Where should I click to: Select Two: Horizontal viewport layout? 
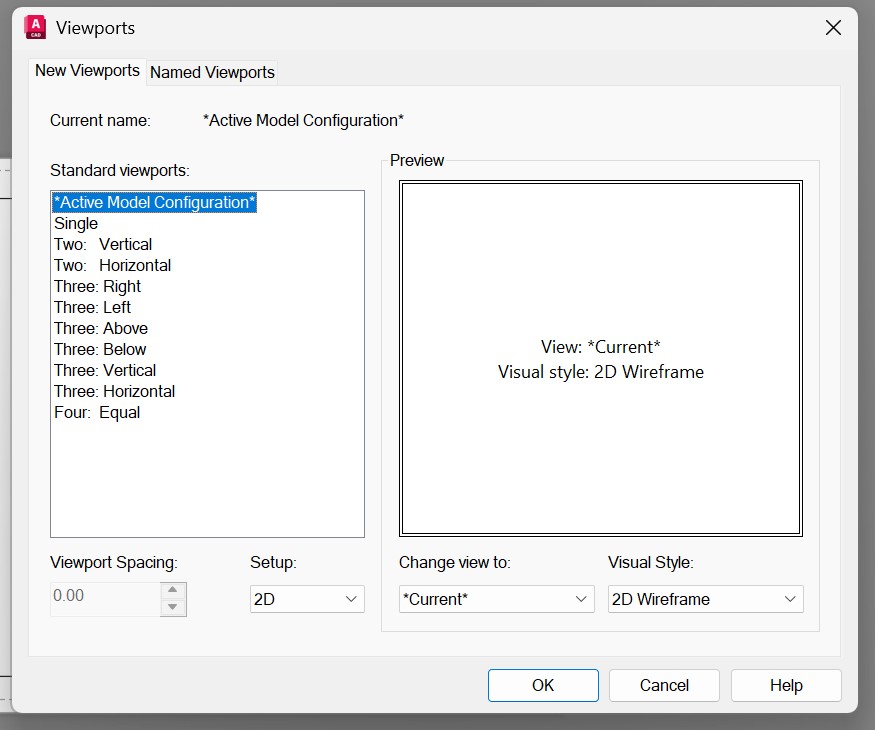pos(112,265)
